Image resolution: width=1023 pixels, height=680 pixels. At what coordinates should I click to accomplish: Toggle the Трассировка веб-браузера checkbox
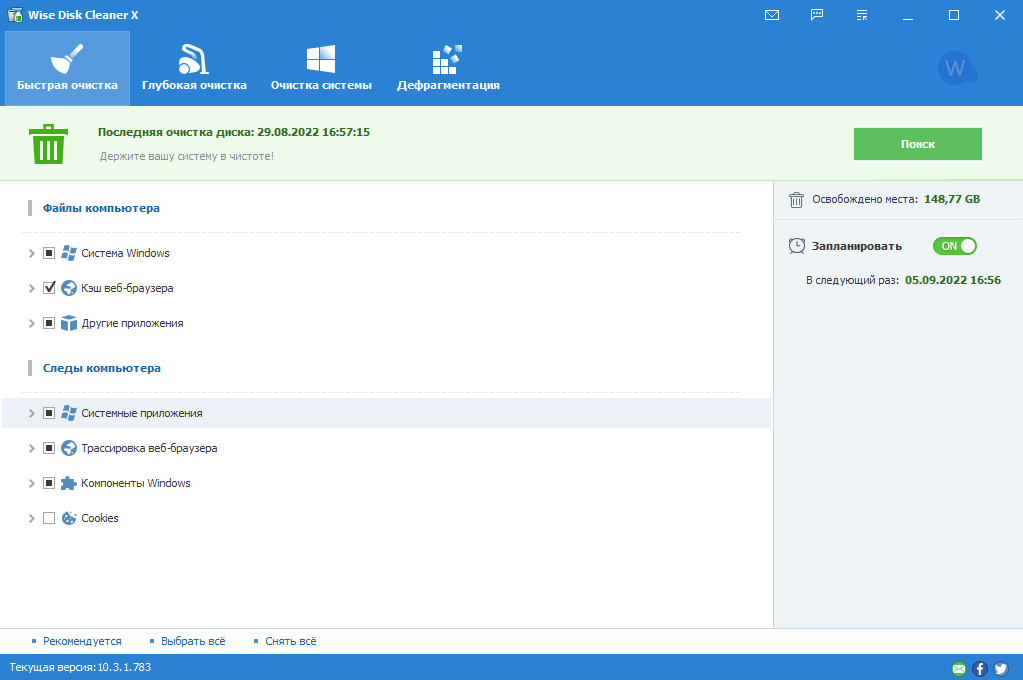(x=49, y=448)
